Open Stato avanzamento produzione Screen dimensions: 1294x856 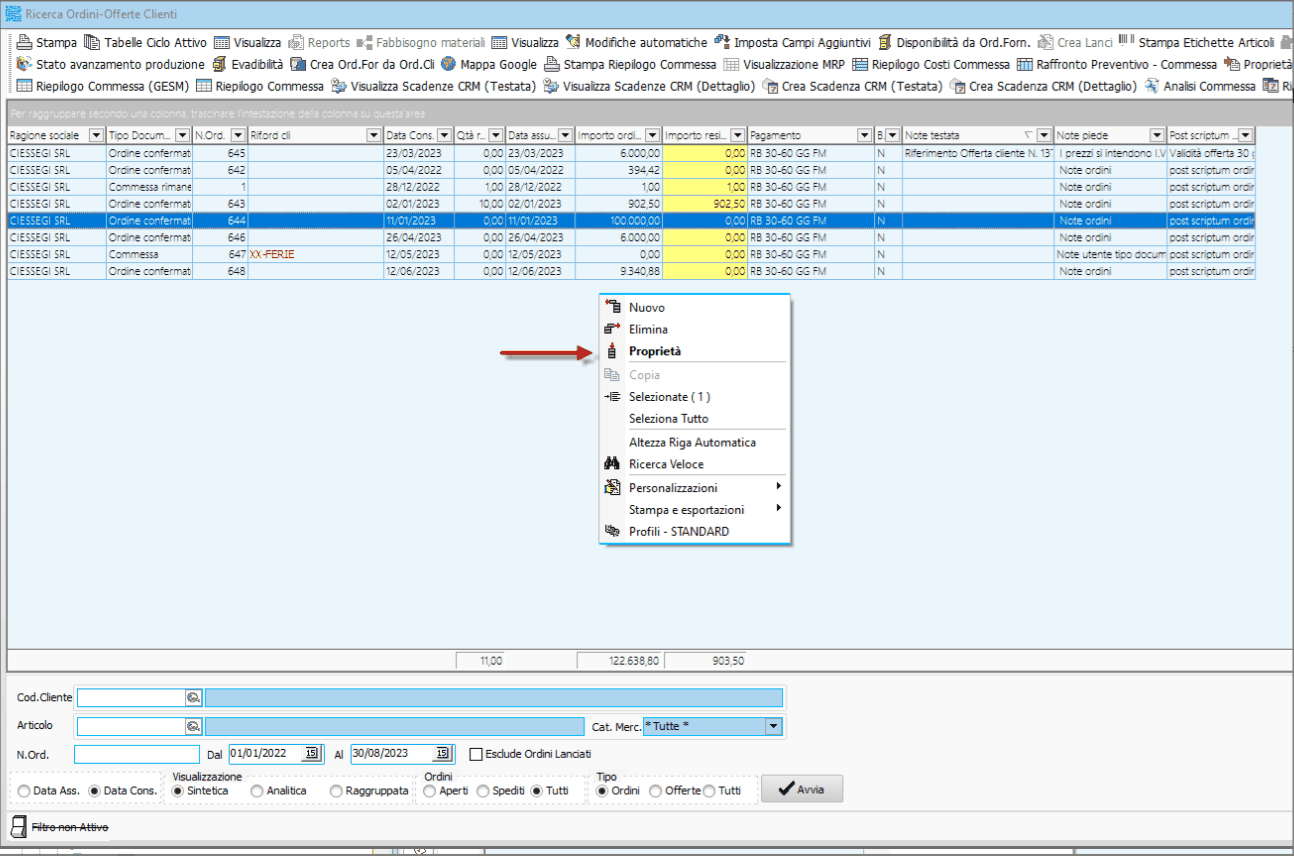[111, 64]
